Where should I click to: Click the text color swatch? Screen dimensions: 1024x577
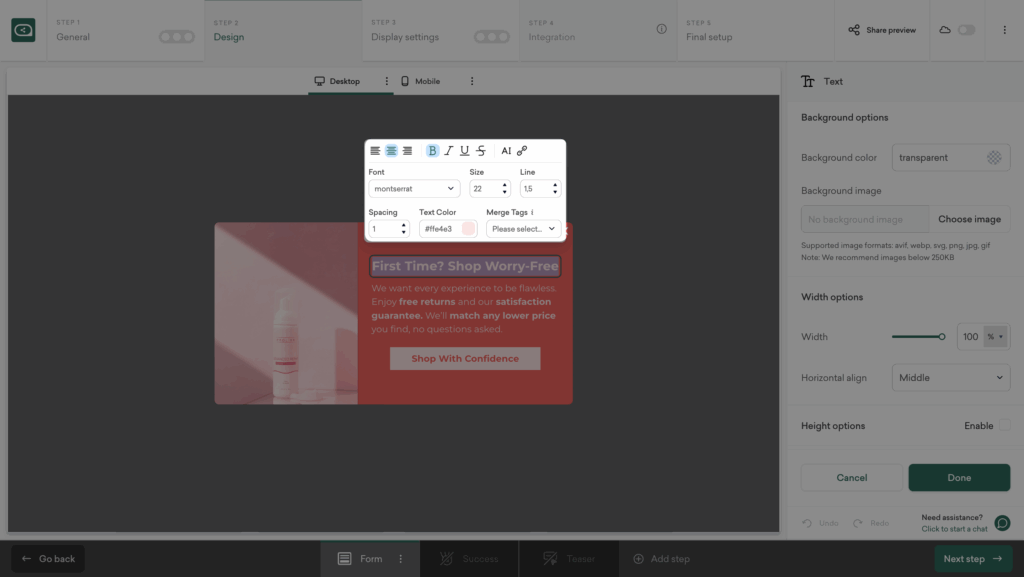tap(468, 229)
